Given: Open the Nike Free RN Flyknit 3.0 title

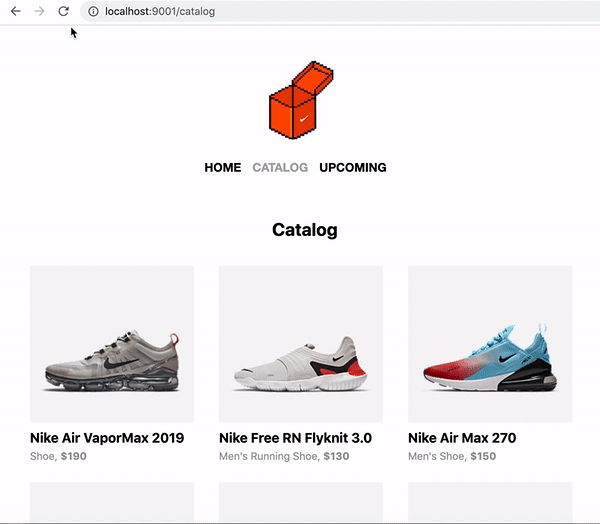Looking at the screenshot, I should click(295, 438).
